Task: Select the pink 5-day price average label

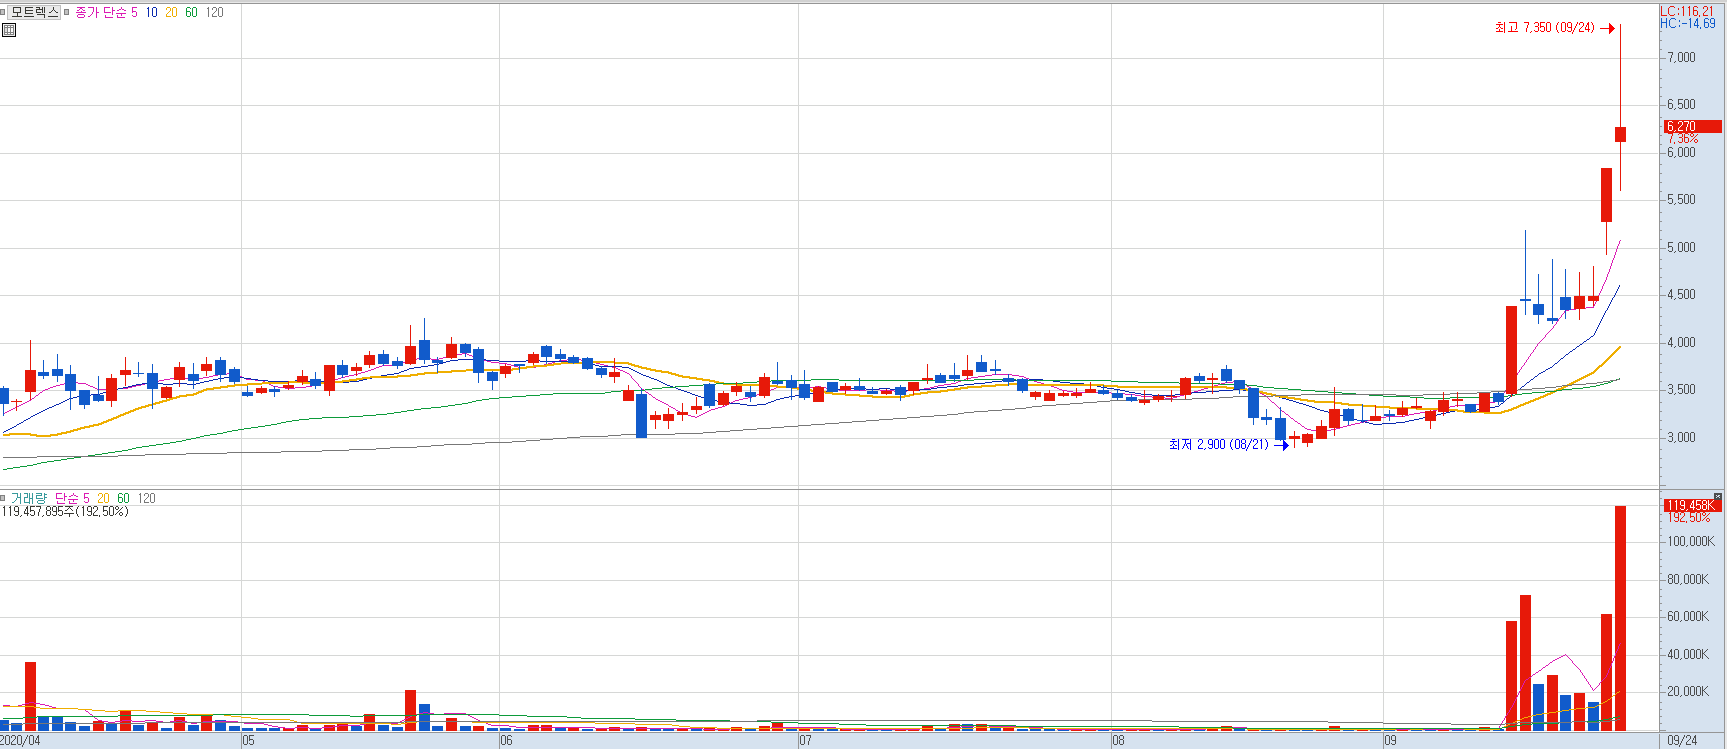Action: [134, 13]
